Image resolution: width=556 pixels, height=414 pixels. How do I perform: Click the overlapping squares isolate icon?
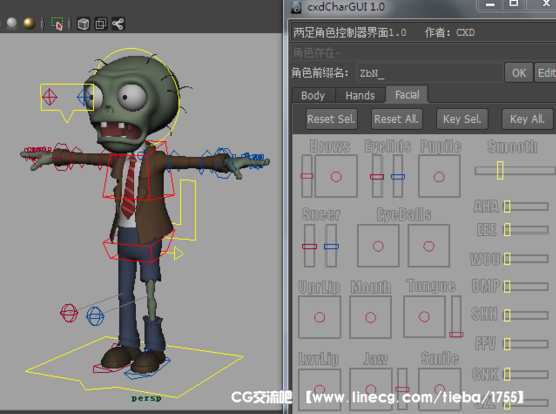click(101, 24)
